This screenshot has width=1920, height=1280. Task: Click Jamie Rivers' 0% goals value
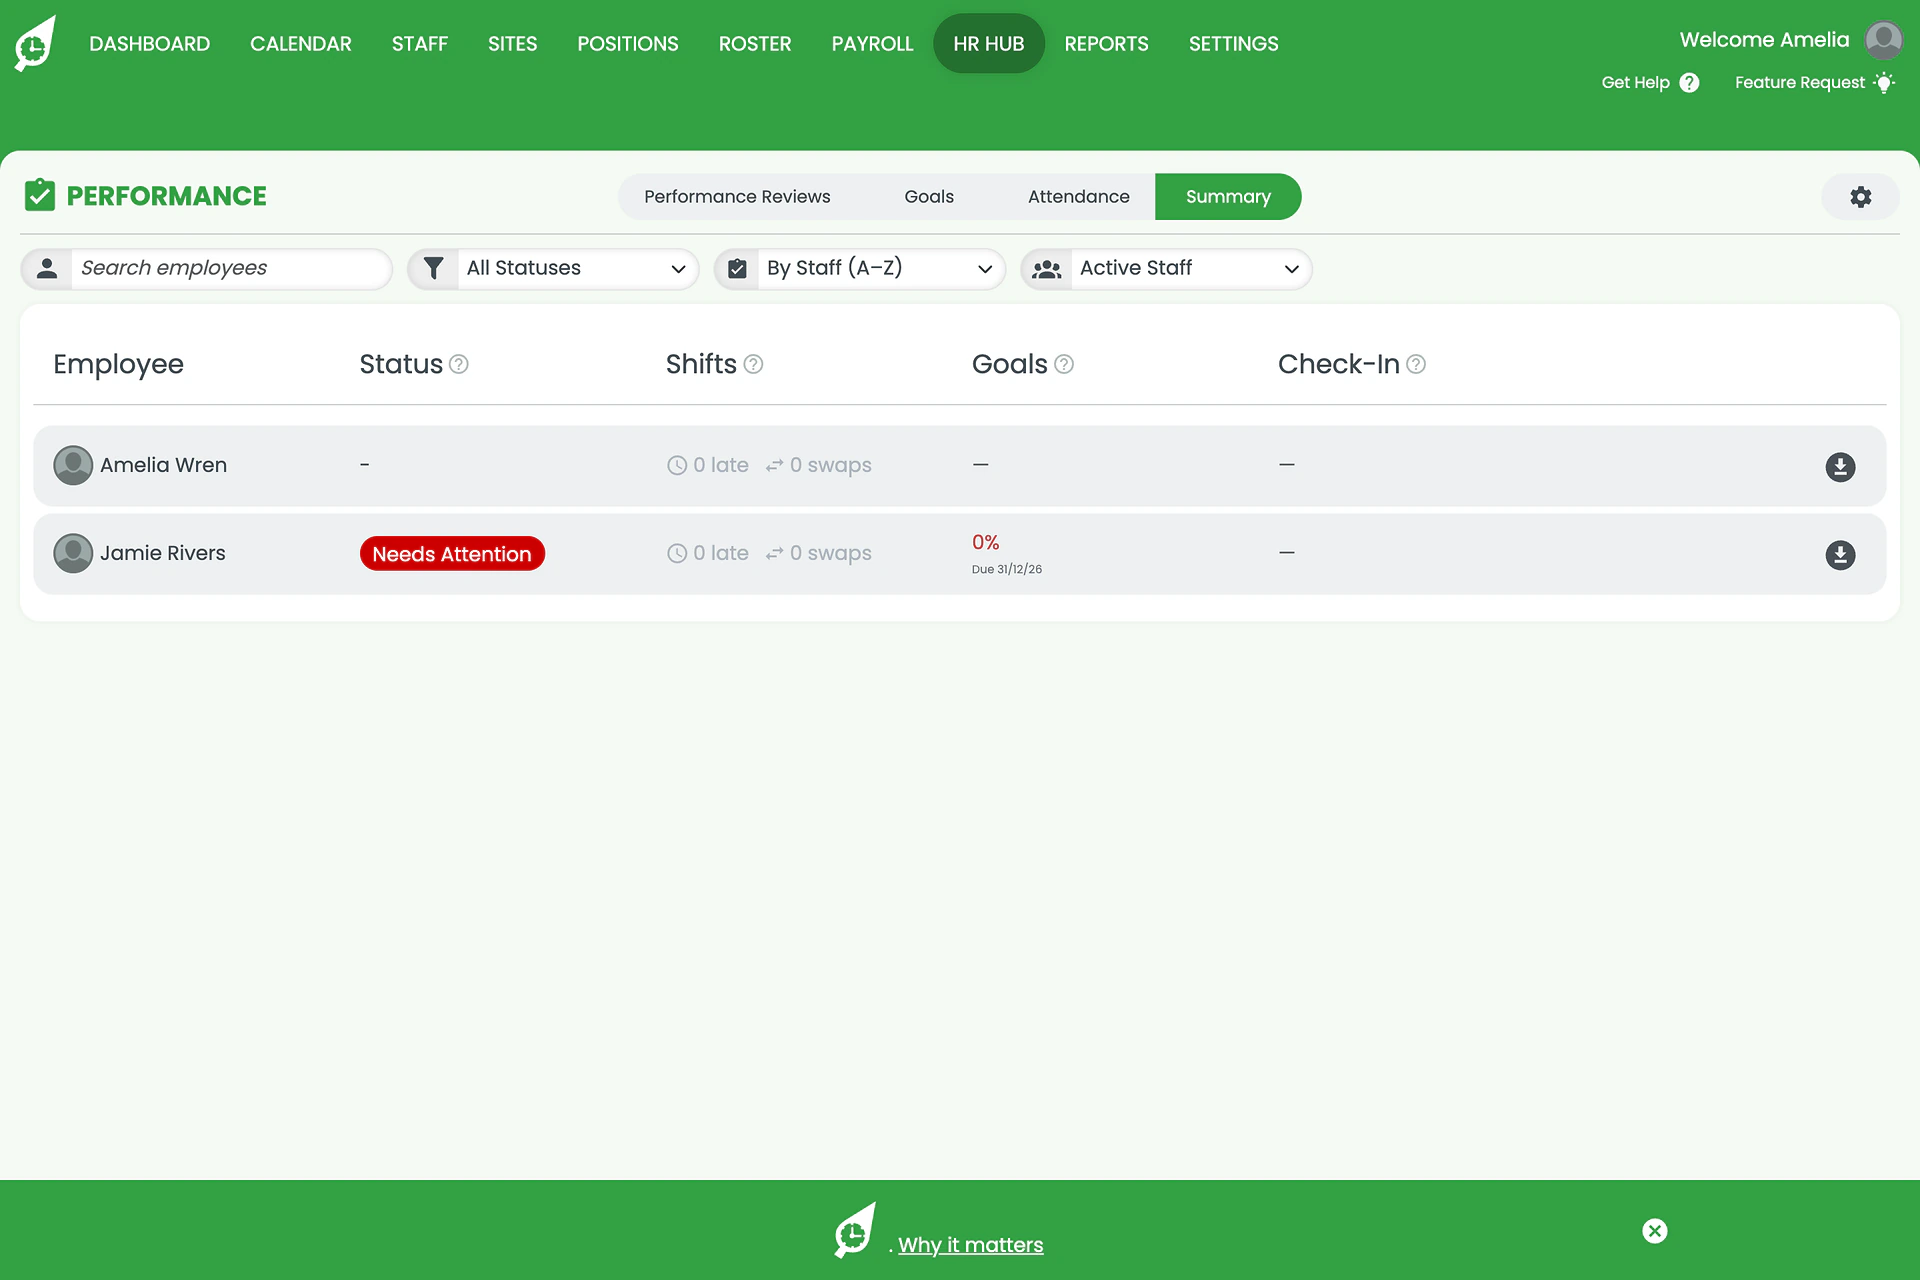[985, 542]
